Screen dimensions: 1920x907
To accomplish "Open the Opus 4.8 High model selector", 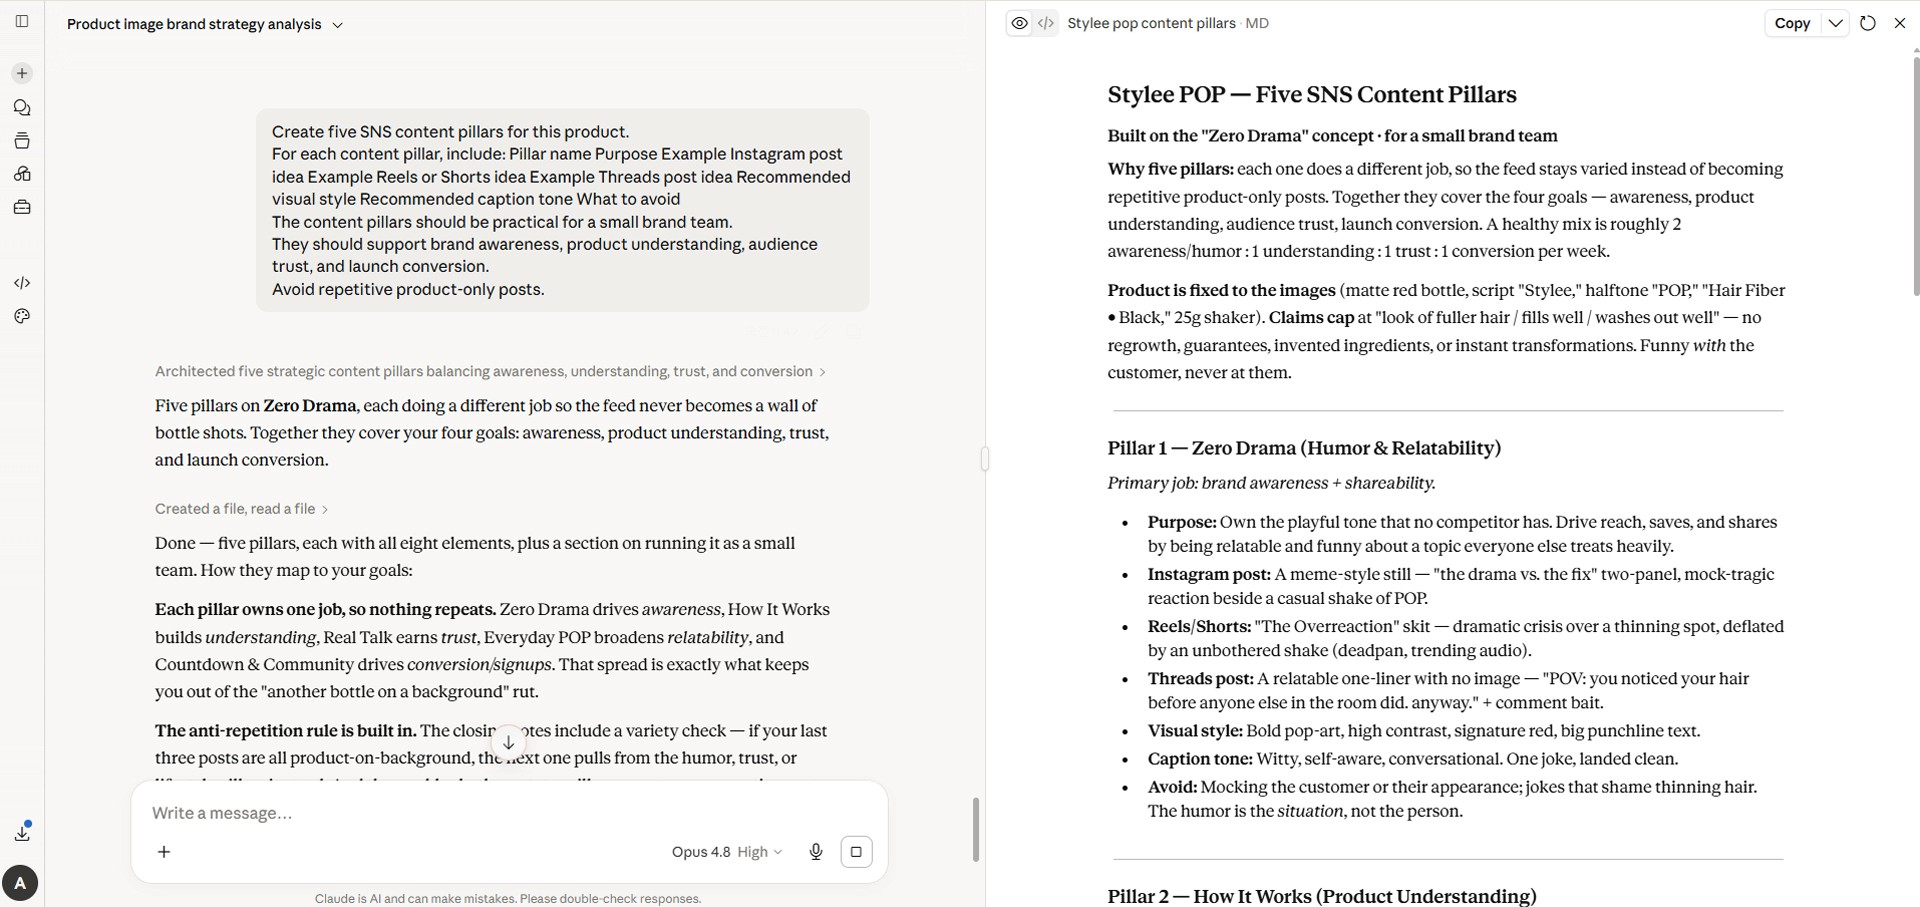I will pyautogui.click(x=726, y=852).
